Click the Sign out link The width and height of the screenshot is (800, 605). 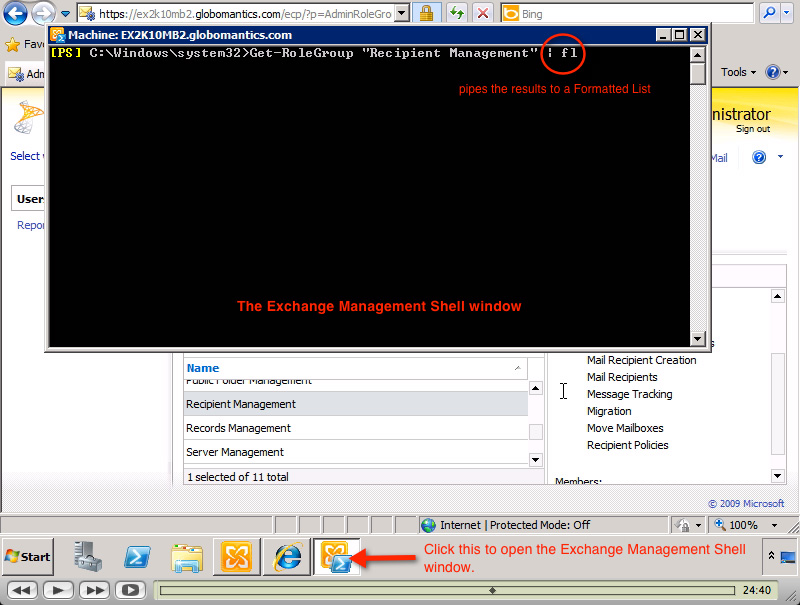click(x=752, y=129)
